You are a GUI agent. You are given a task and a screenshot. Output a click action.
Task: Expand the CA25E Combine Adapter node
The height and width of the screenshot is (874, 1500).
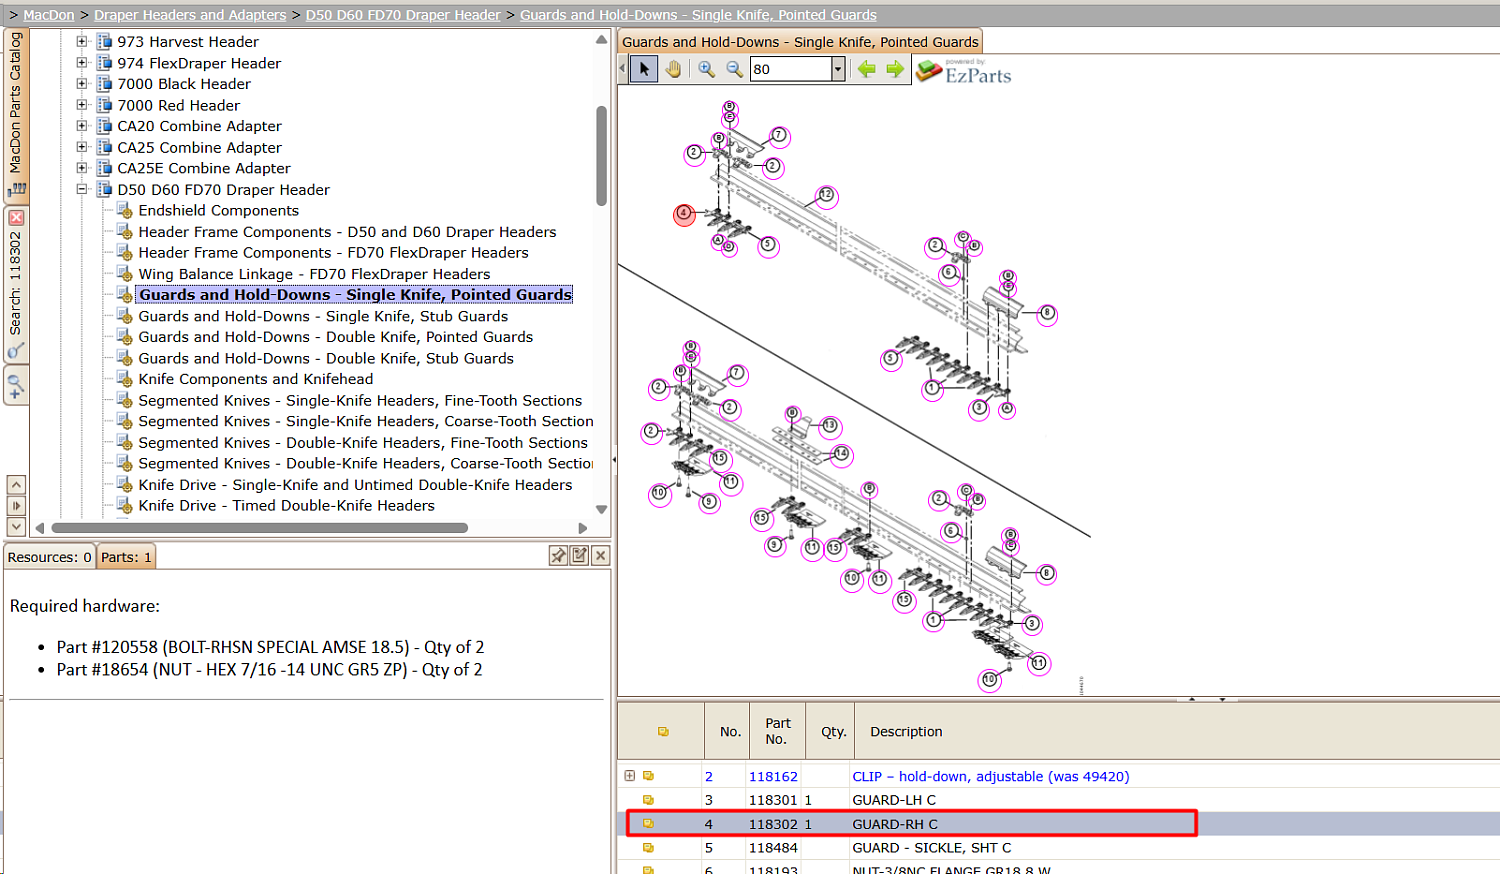[x=82, y=167]
